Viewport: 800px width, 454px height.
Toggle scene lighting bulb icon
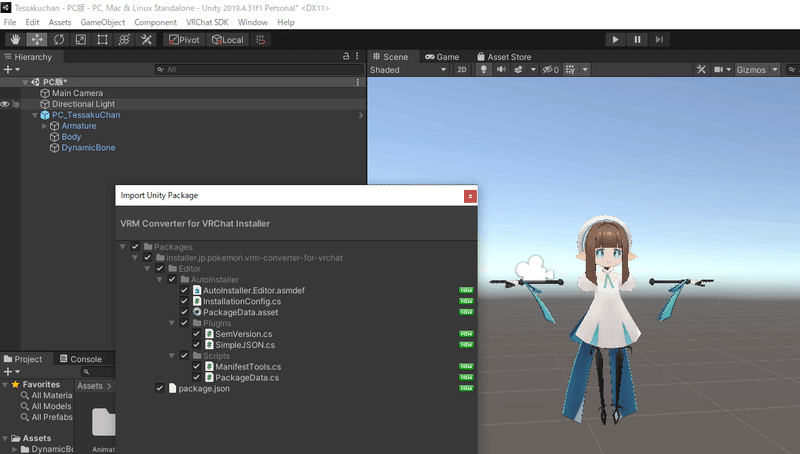tap(484, 70)
